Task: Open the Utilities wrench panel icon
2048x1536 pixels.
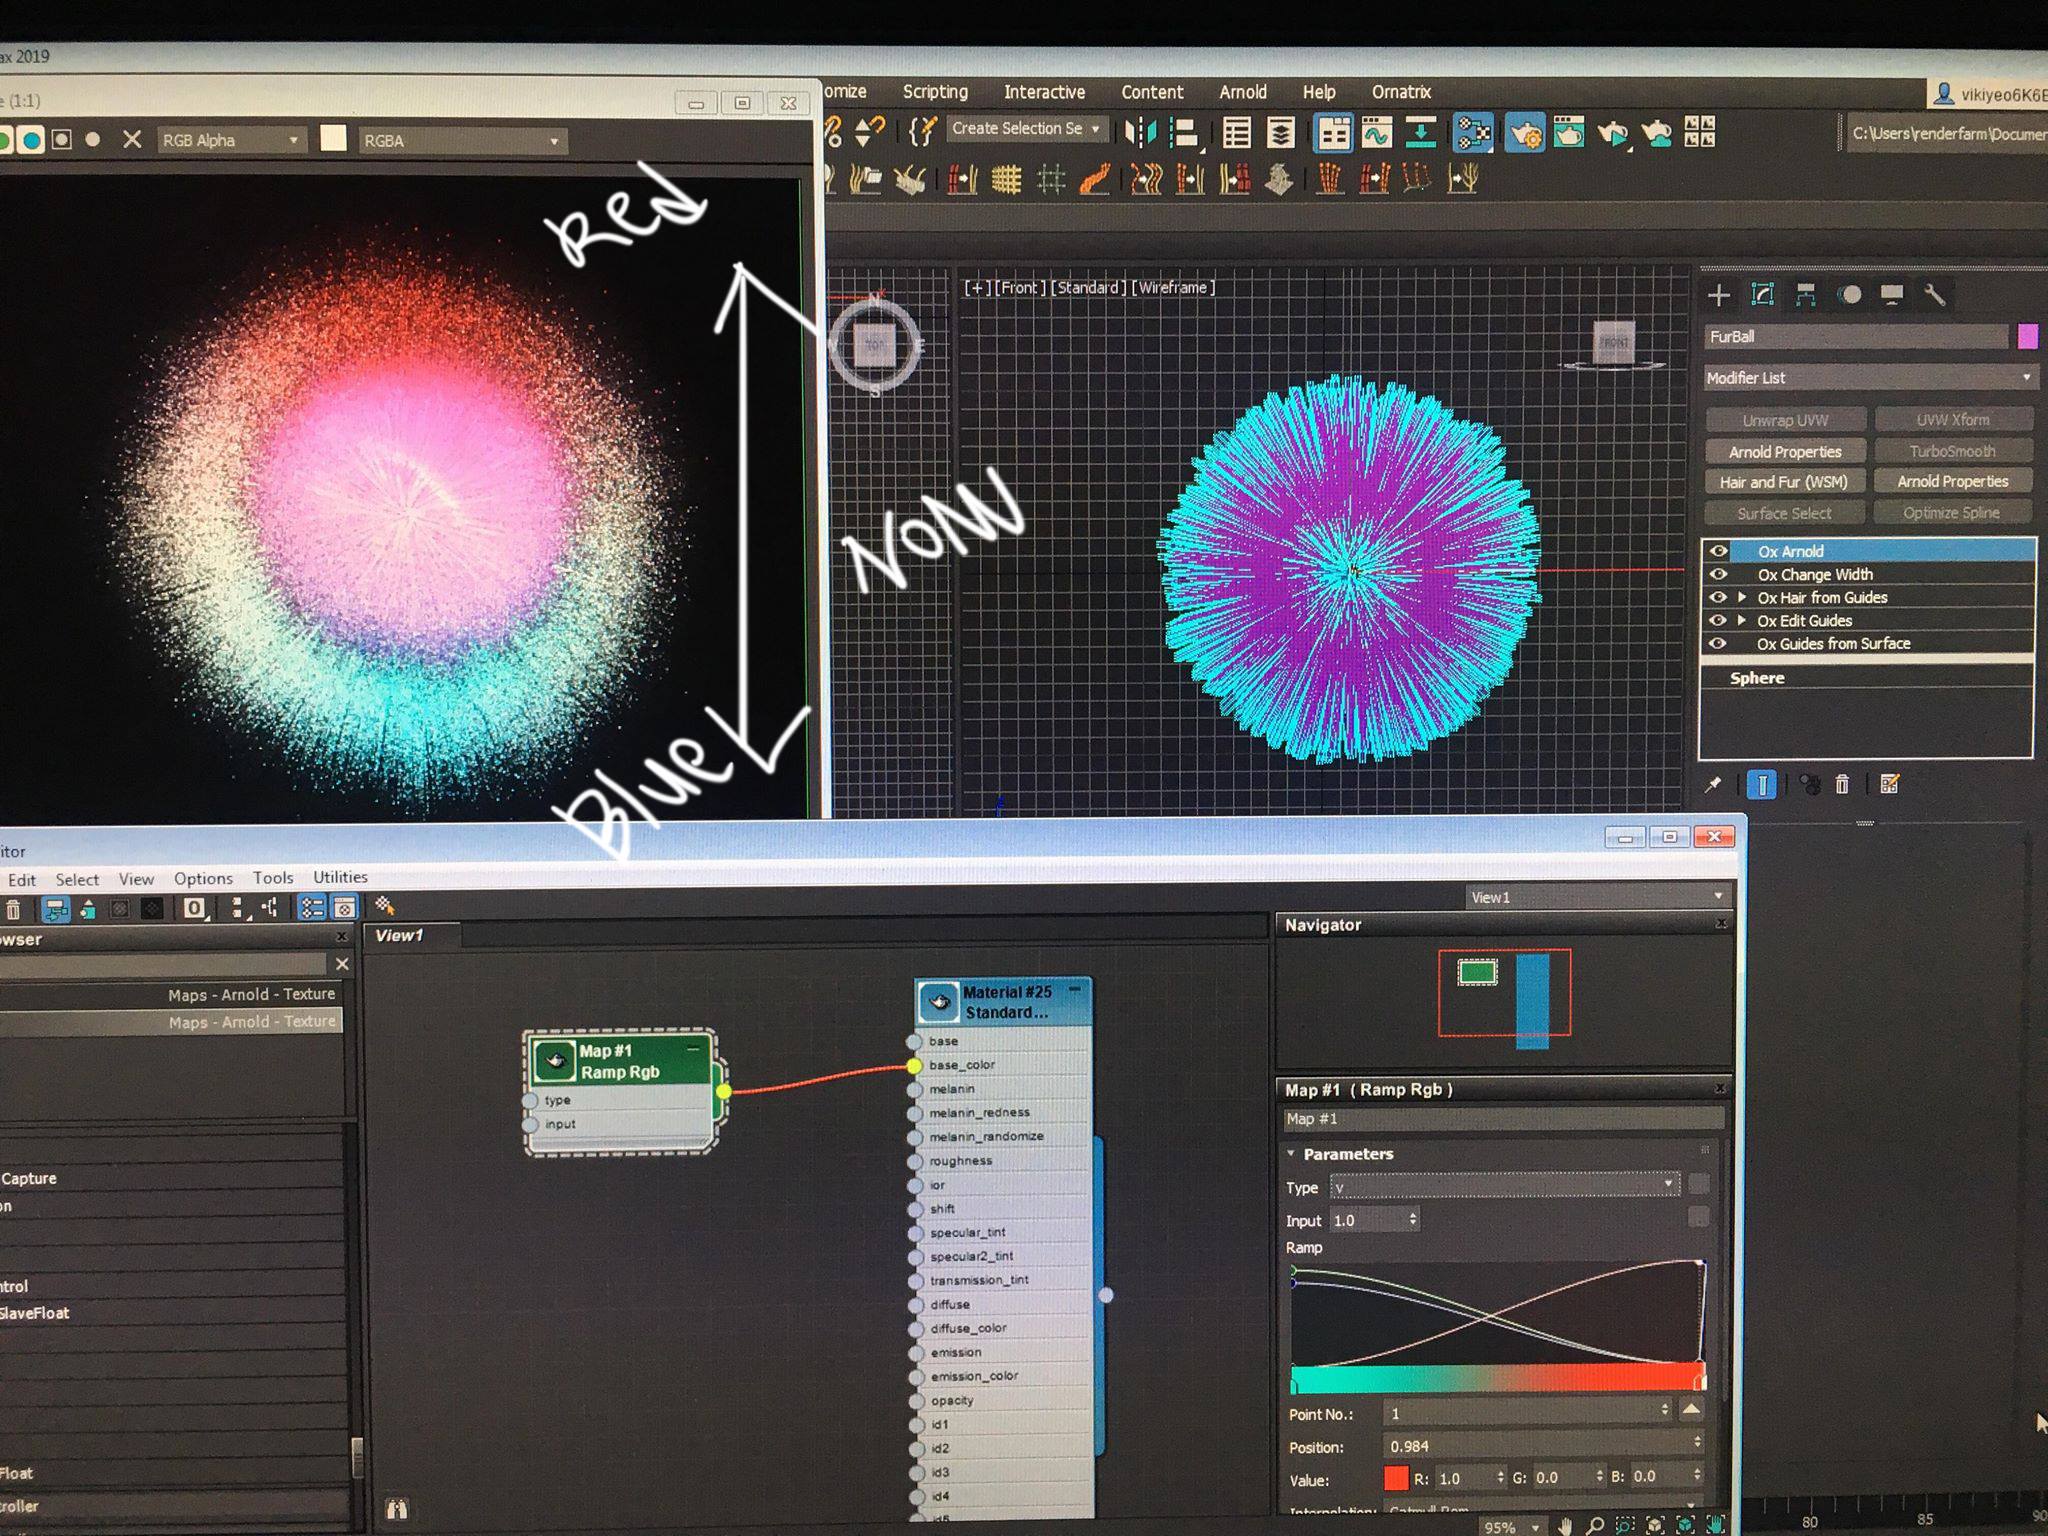Action: pos(1934,295)
